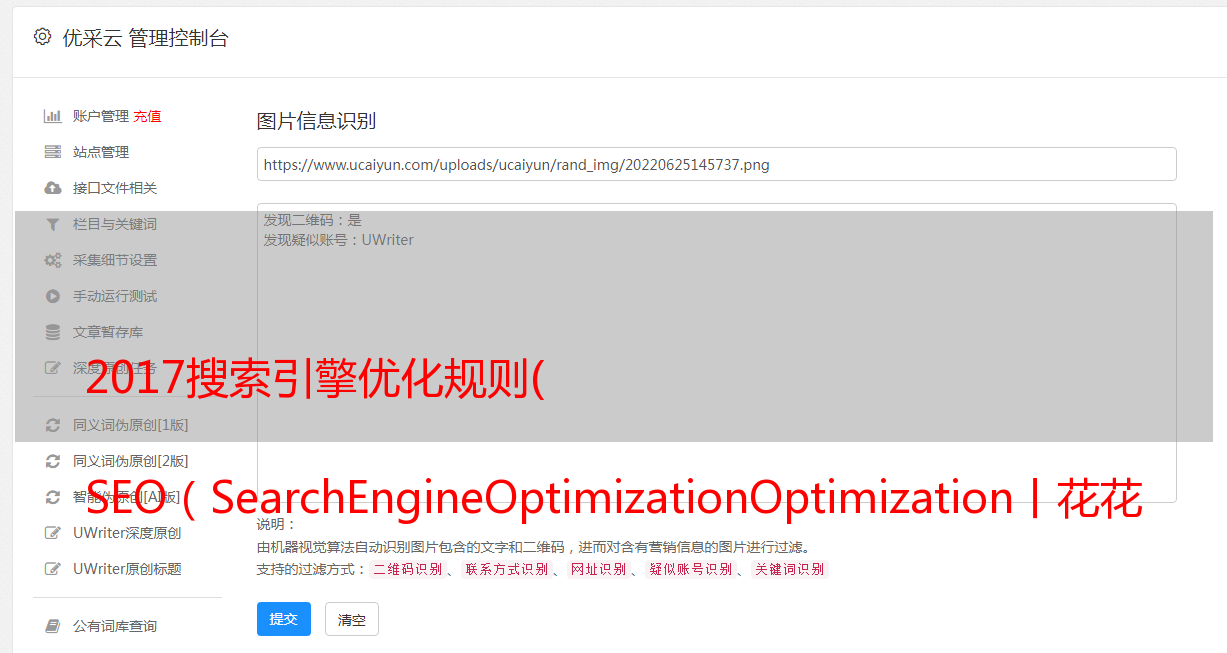
Task: Go to UWriter原创标题 page
Action: [x=127, y=569]
